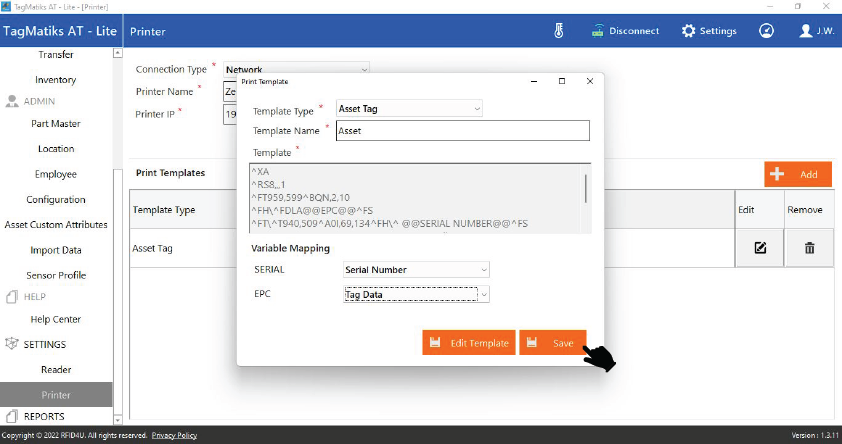Open the Template Type dropdown
The image size is (842, 444).
tap(409, 108)
